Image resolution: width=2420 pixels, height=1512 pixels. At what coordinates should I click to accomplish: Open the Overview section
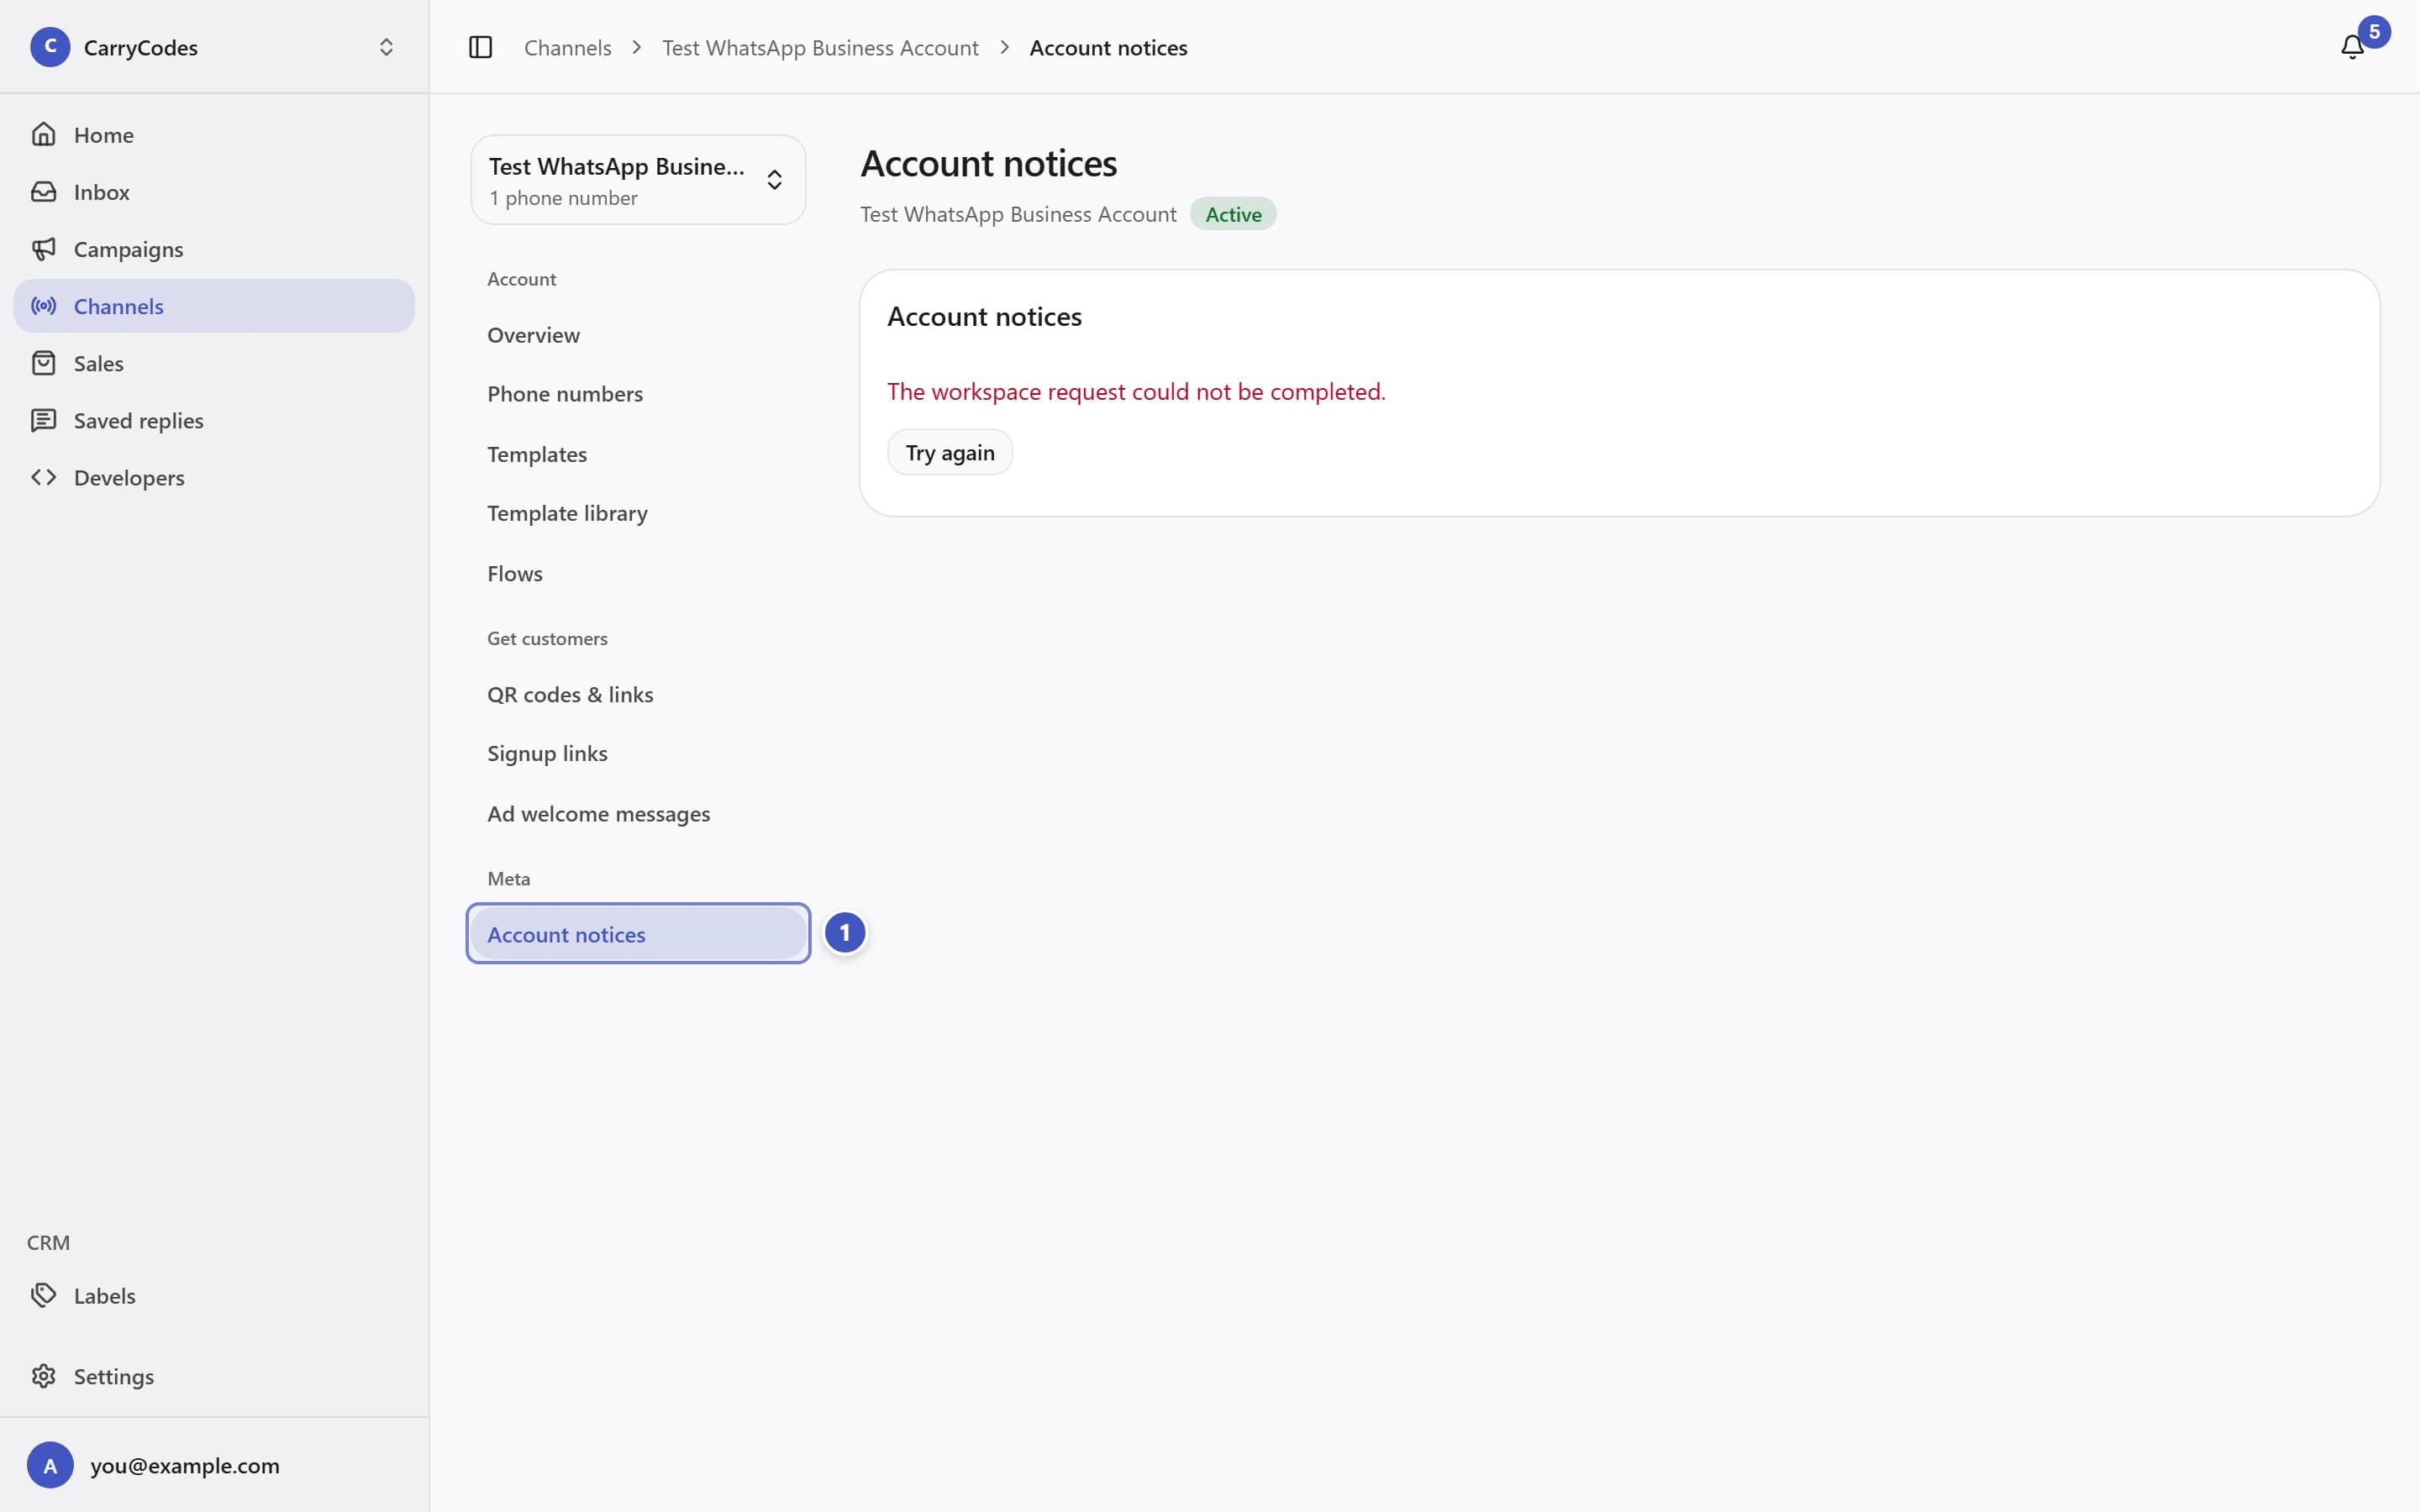638,335
